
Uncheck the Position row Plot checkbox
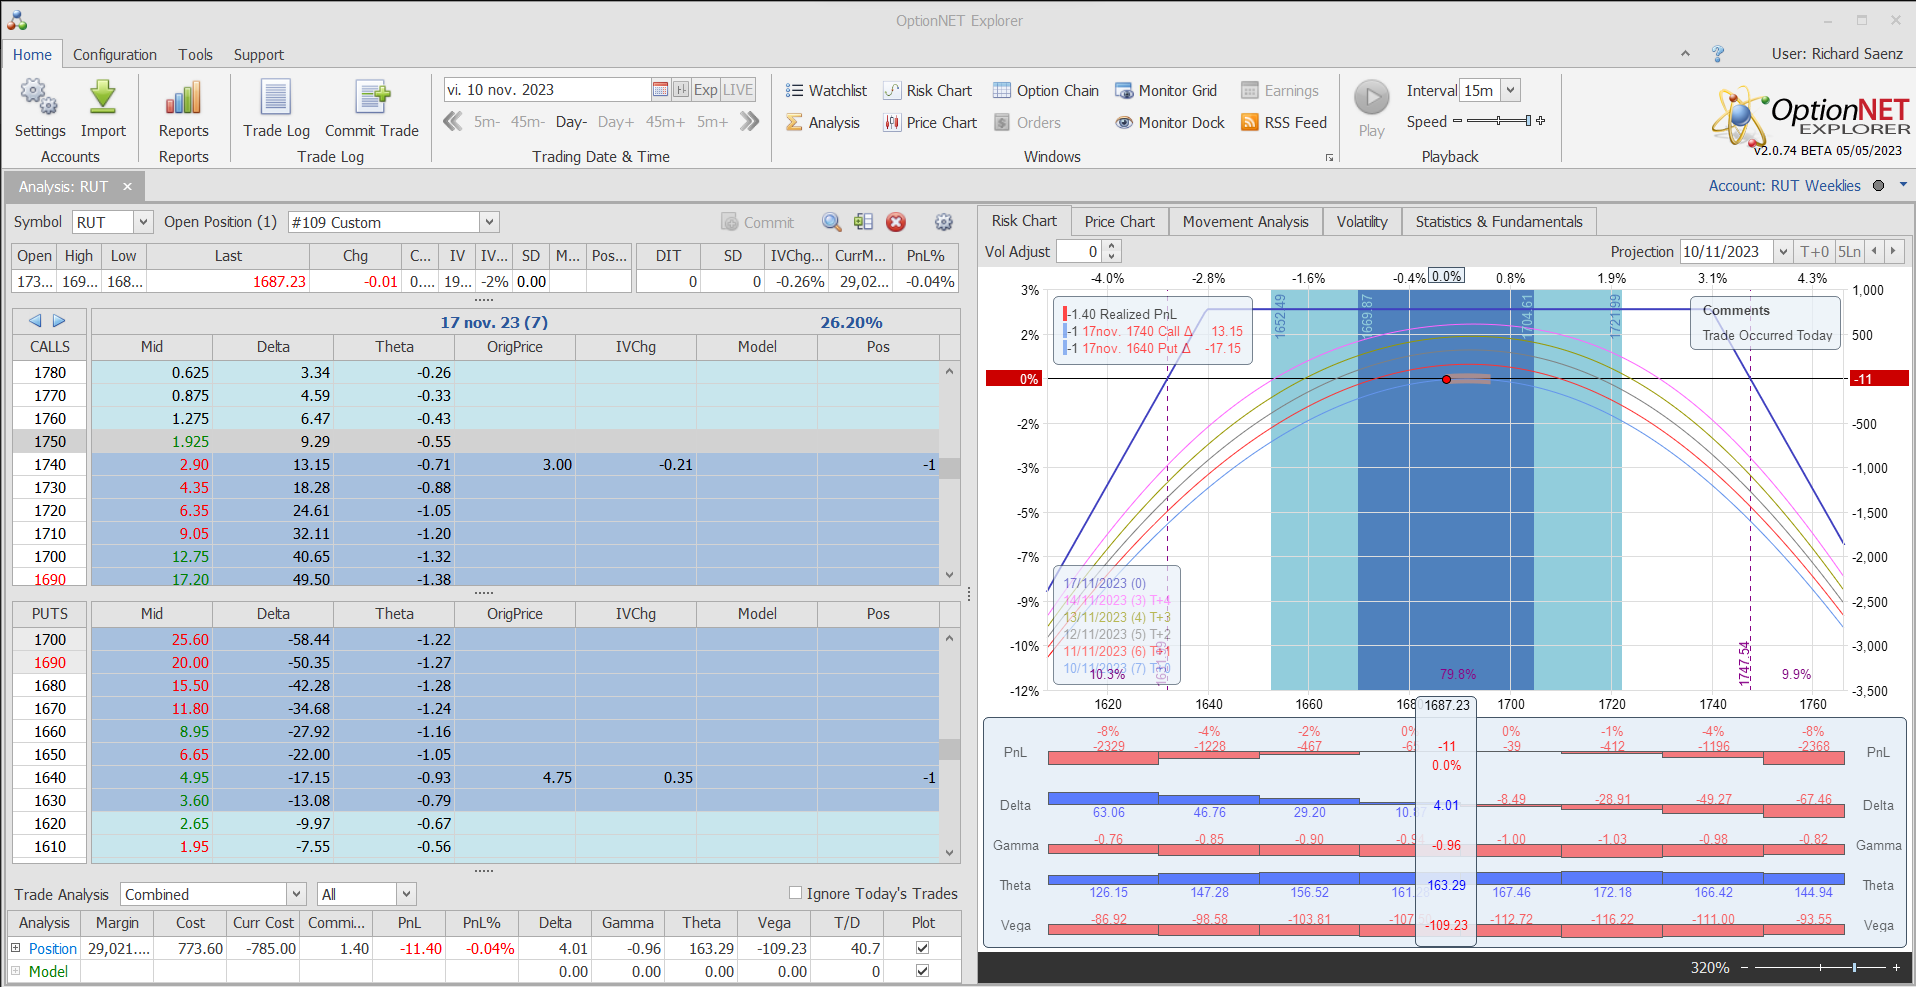922,948
